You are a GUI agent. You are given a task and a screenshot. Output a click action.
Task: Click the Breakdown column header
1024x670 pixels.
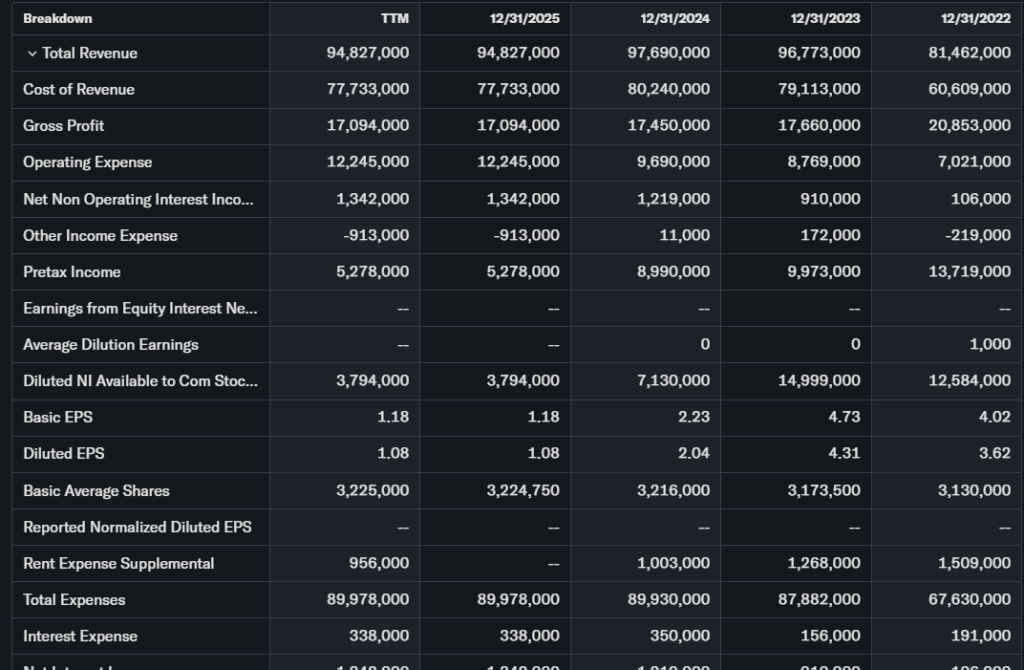[58, 18]
